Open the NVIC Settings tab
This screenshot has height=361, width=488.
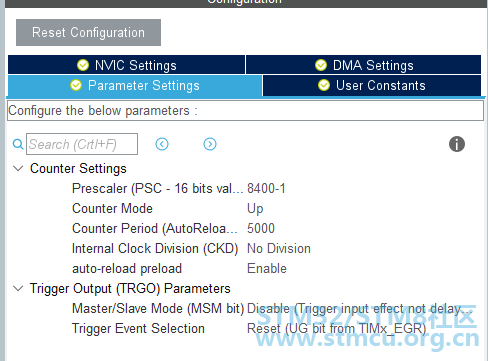pyautogui.click(x=126, y=65)
